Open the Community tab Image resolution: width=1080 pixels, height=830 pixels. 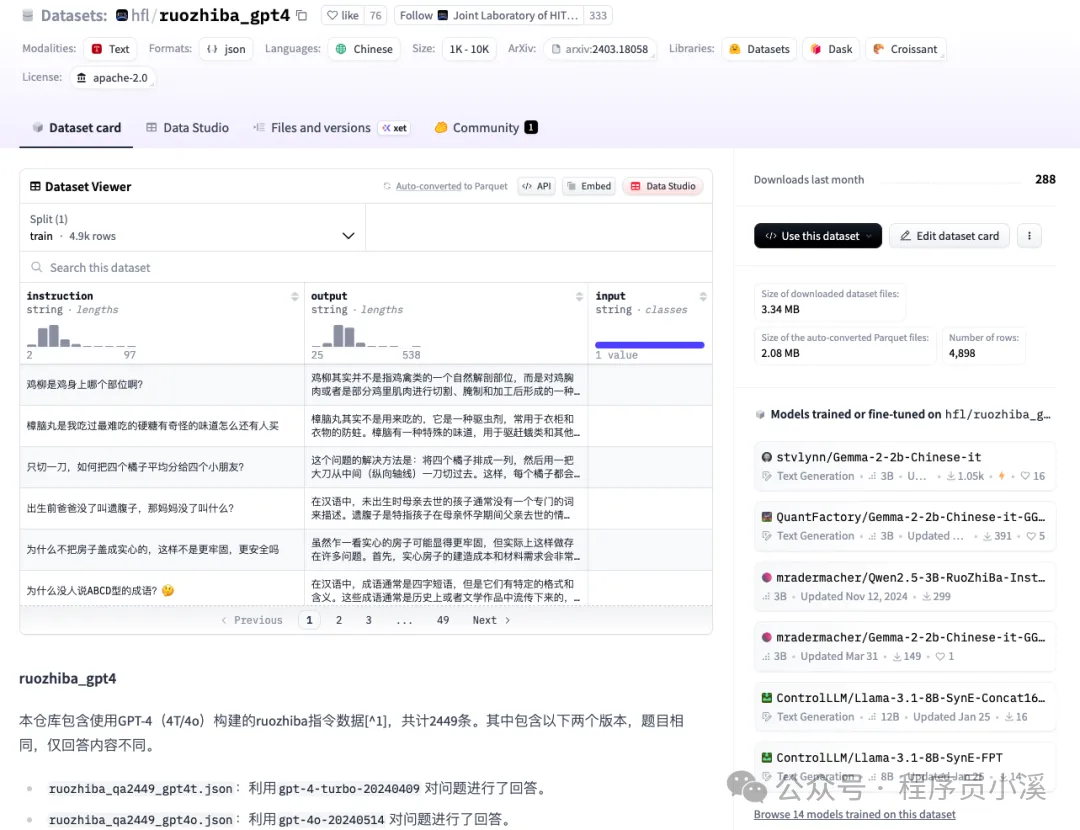pyautogui.click(x=486, y=127)
